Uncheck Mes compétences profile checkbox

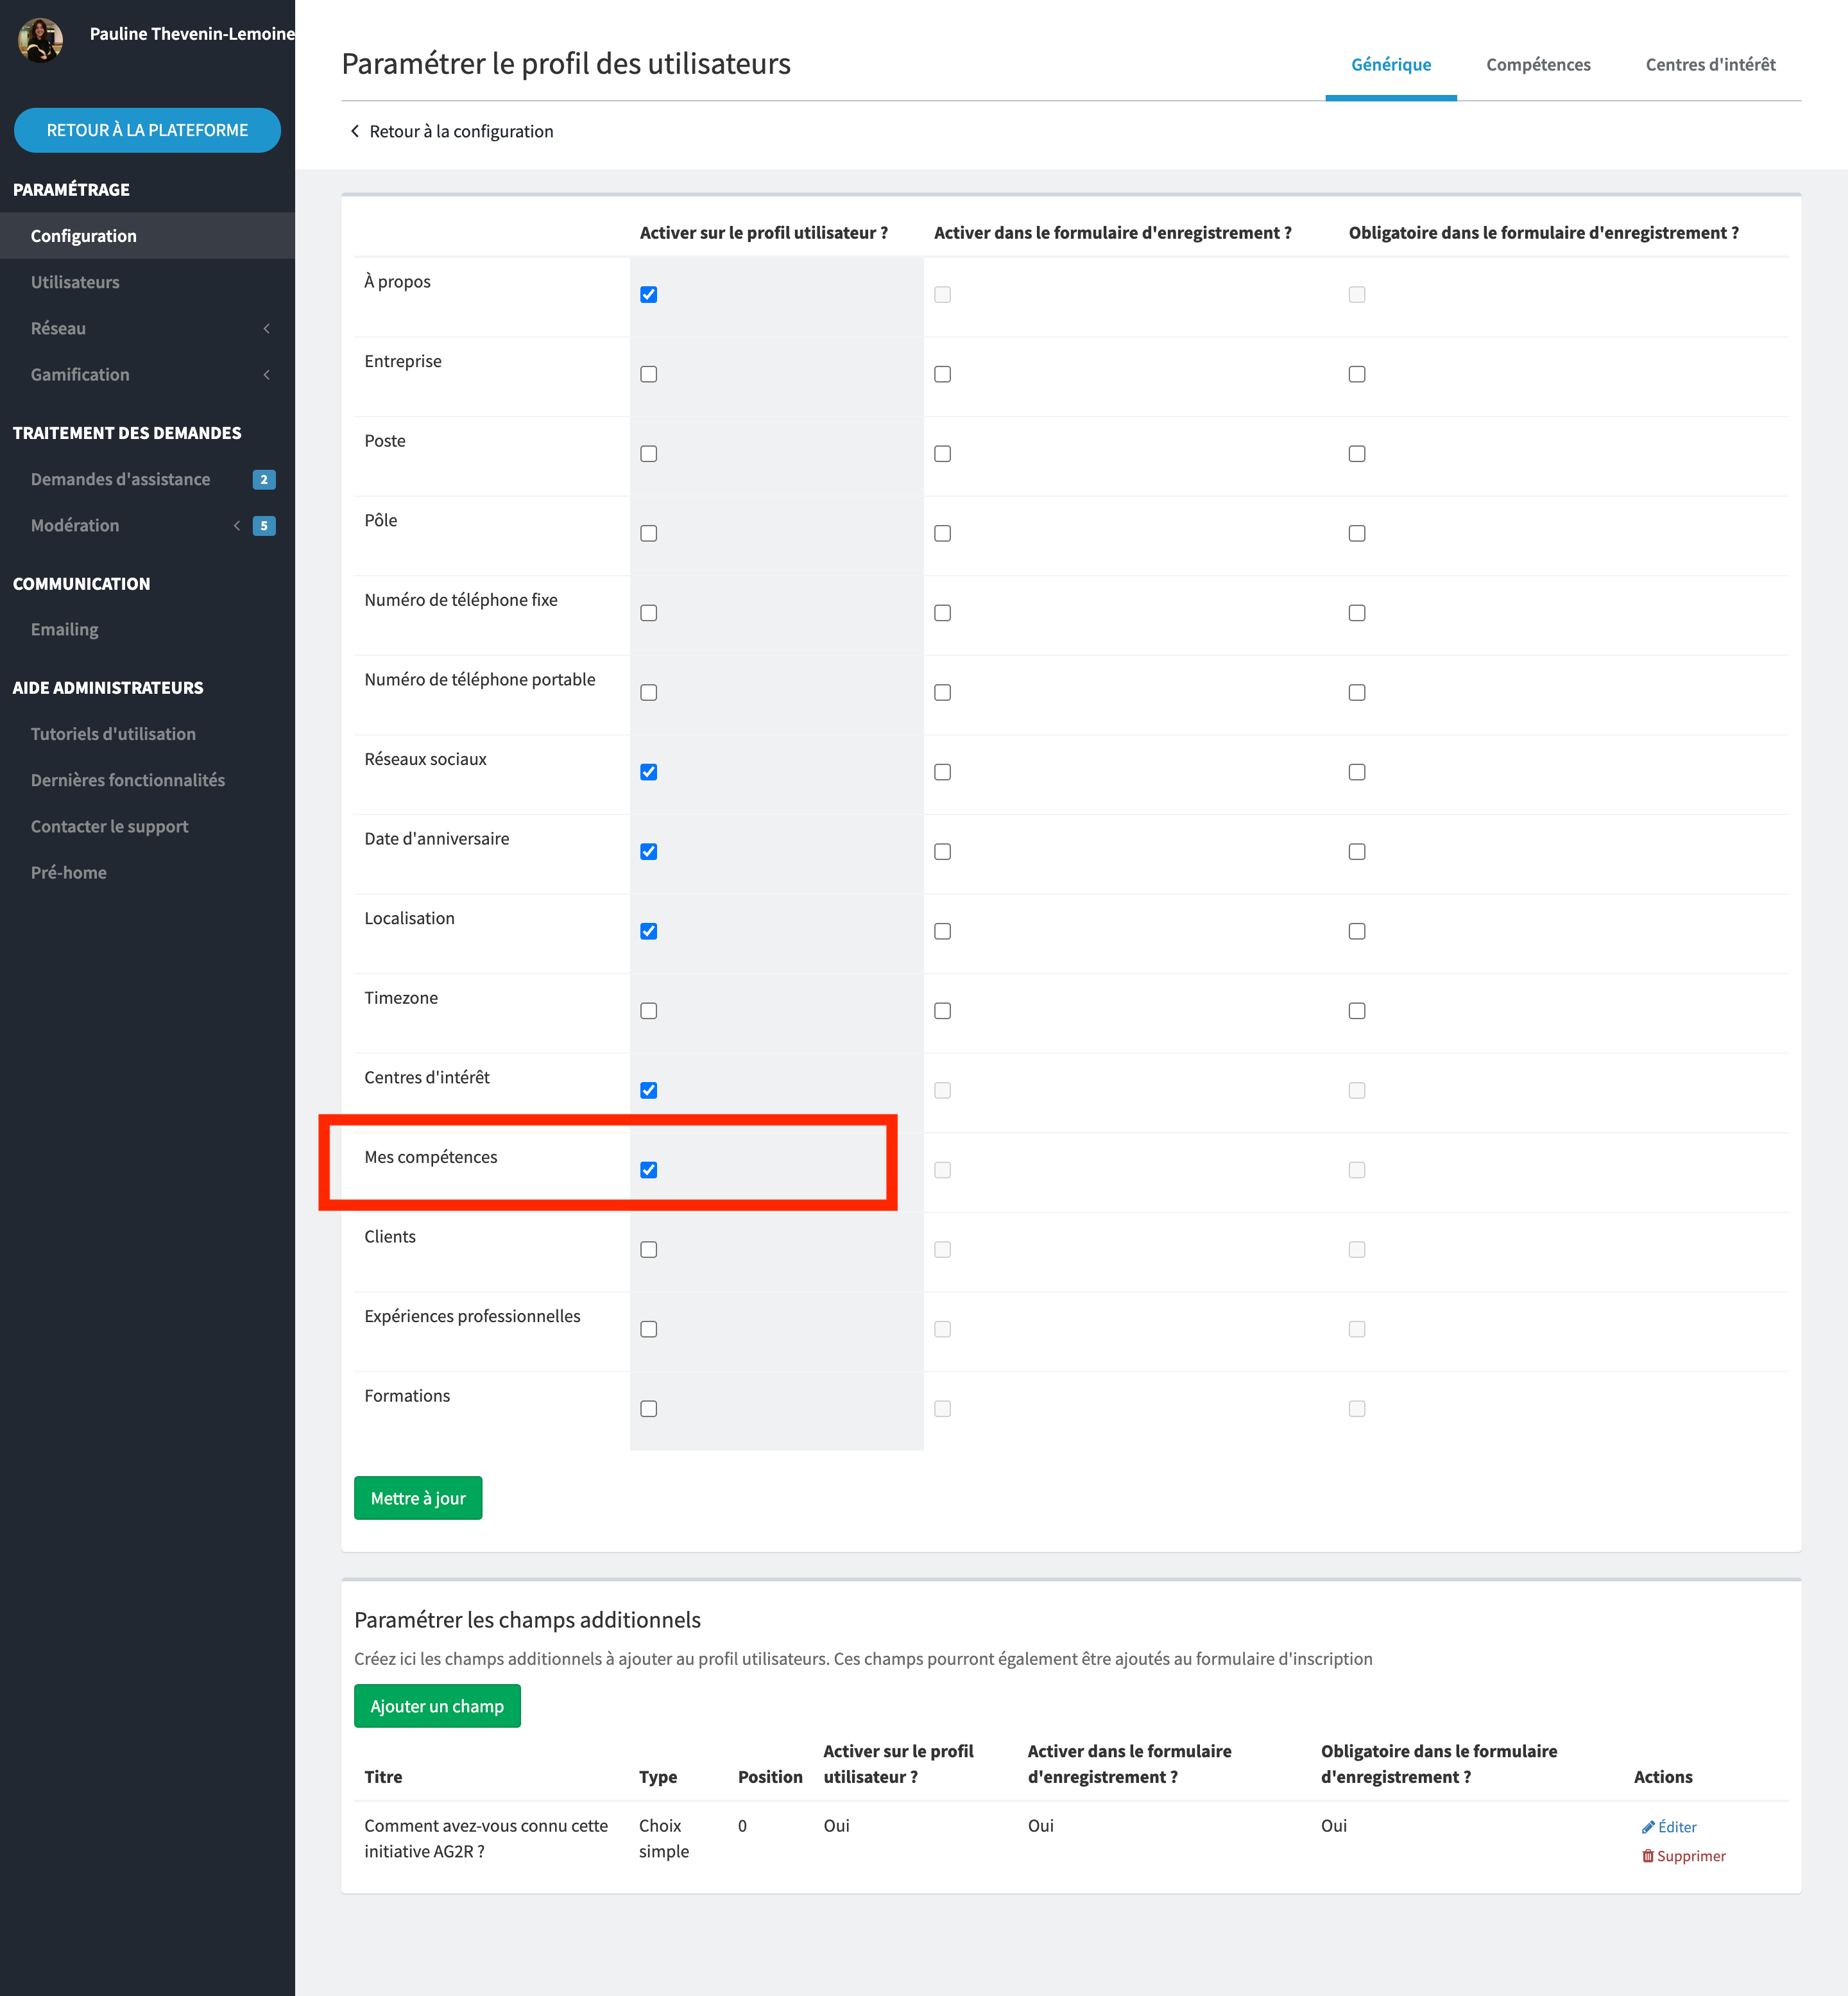(x=649, y=1170)
